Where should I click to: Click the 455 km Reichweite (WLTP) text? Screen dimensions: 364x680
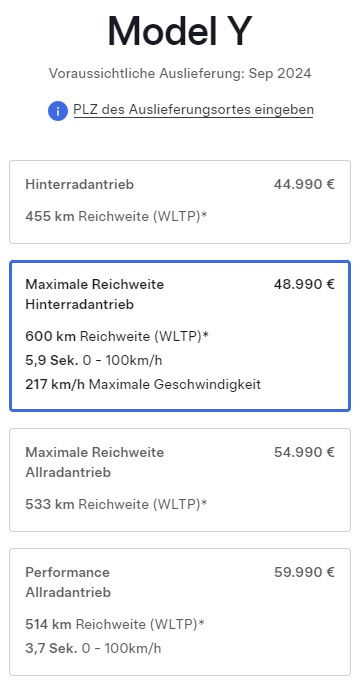(x=116, y=216)
